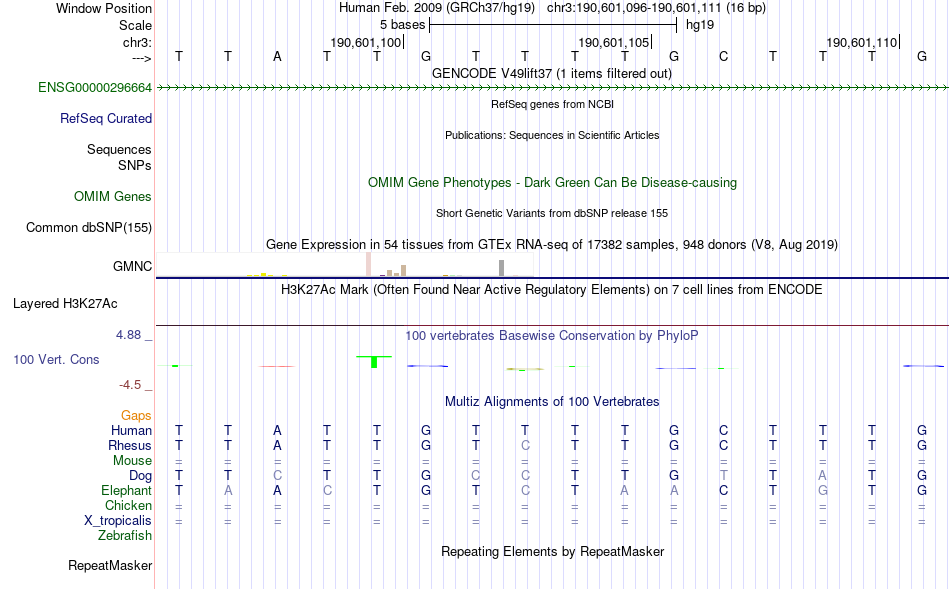Click the Elephant alignment row label
Screen dimensions: 950x589
tap(126, 491)
